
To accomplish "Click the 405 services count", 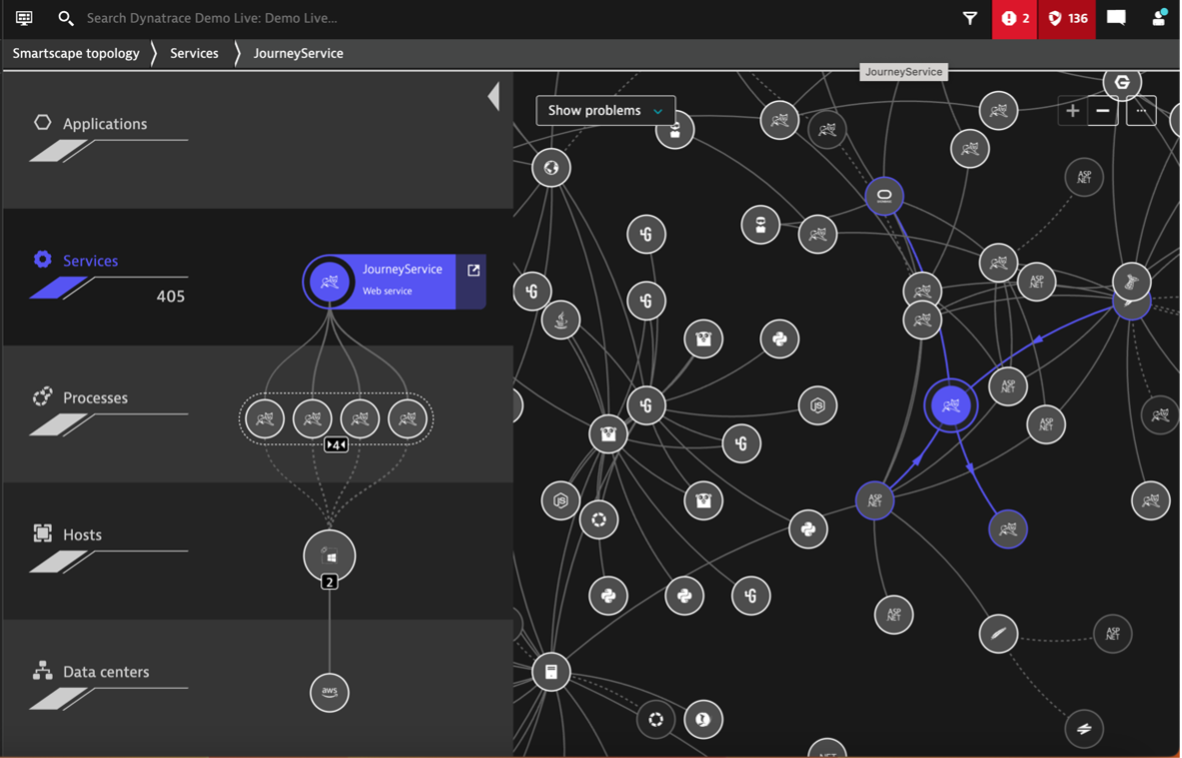I will tap(170, 296).
